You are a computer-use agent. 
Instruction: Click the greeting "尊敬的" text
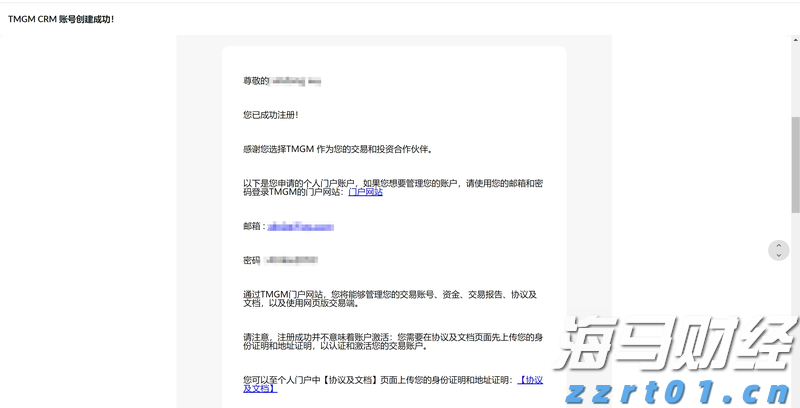click(256, 81)
